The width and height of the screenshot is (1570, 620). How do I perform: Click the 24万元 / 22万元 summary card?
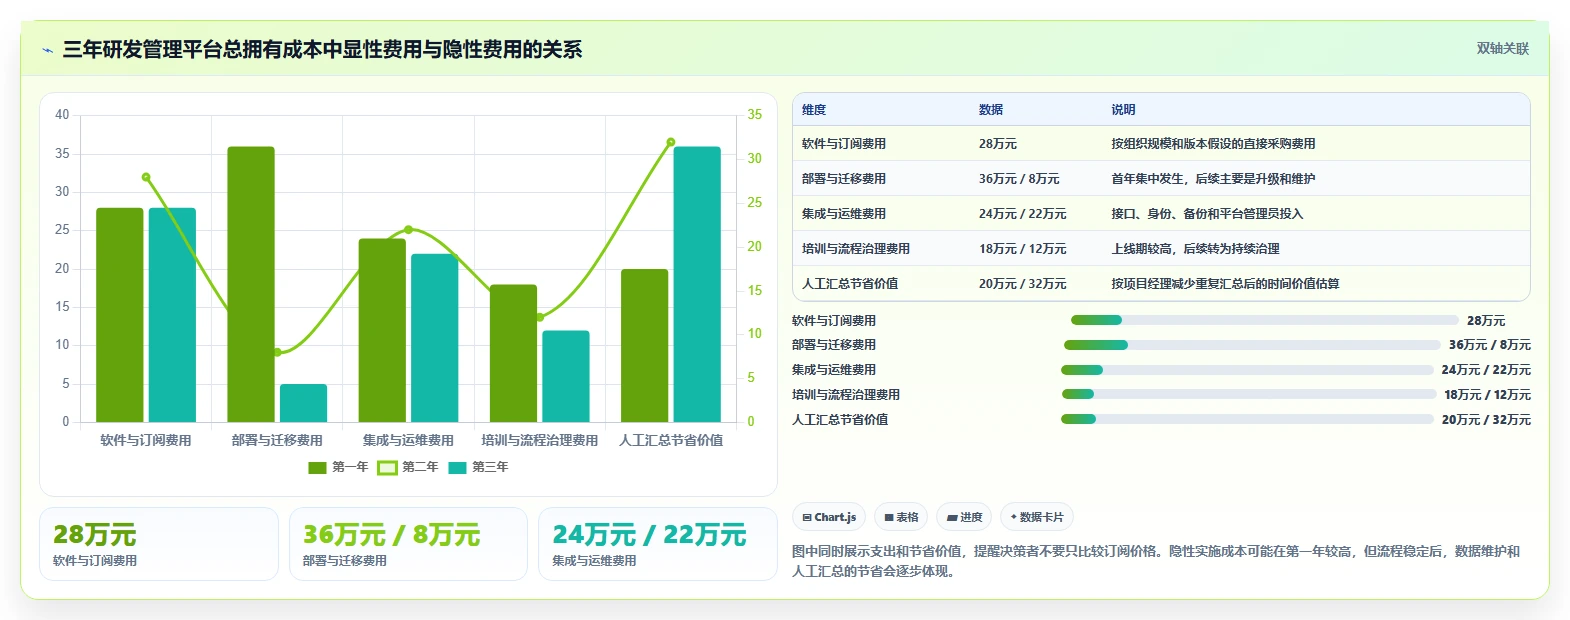(x=658, y=544)
